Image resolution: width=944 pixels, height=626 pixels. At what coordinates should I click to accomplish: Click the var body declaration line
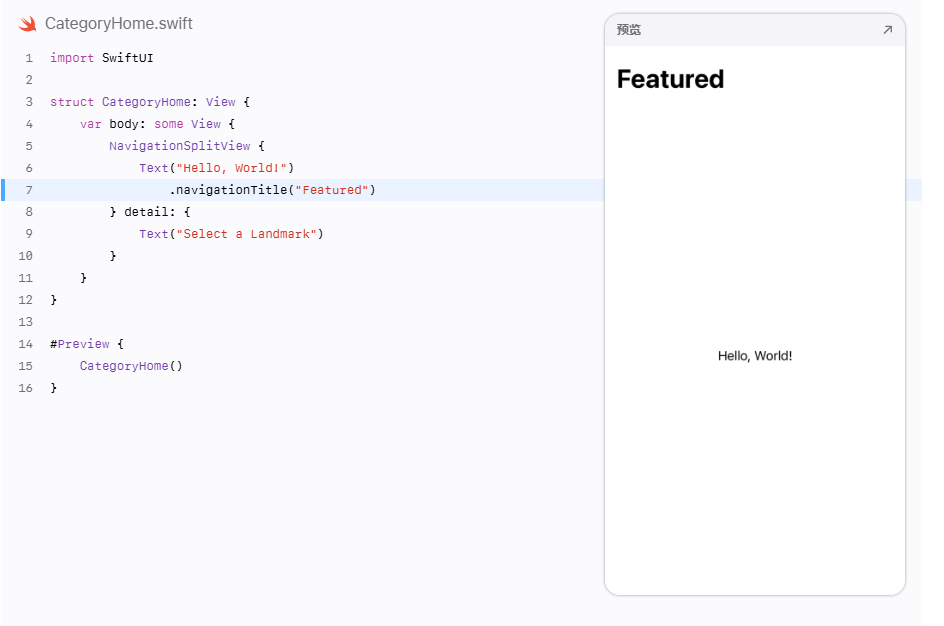tap(157, 124)
